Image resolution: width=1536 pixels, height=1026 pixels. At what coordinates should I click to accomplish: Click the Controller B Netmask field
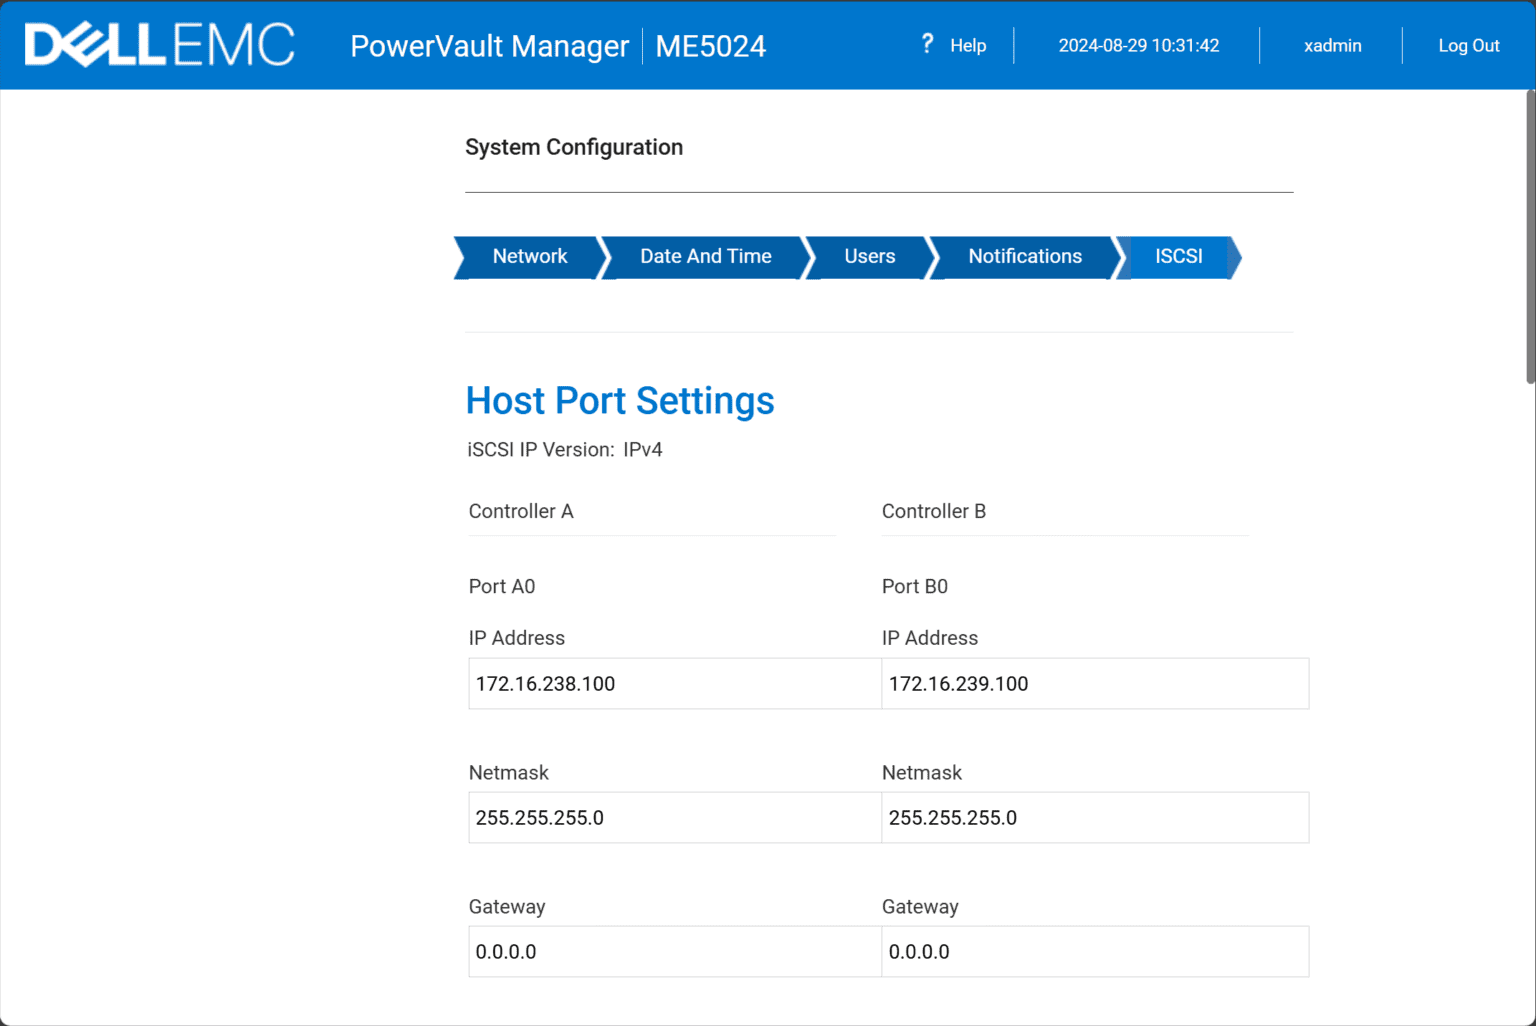point(1094,817)
